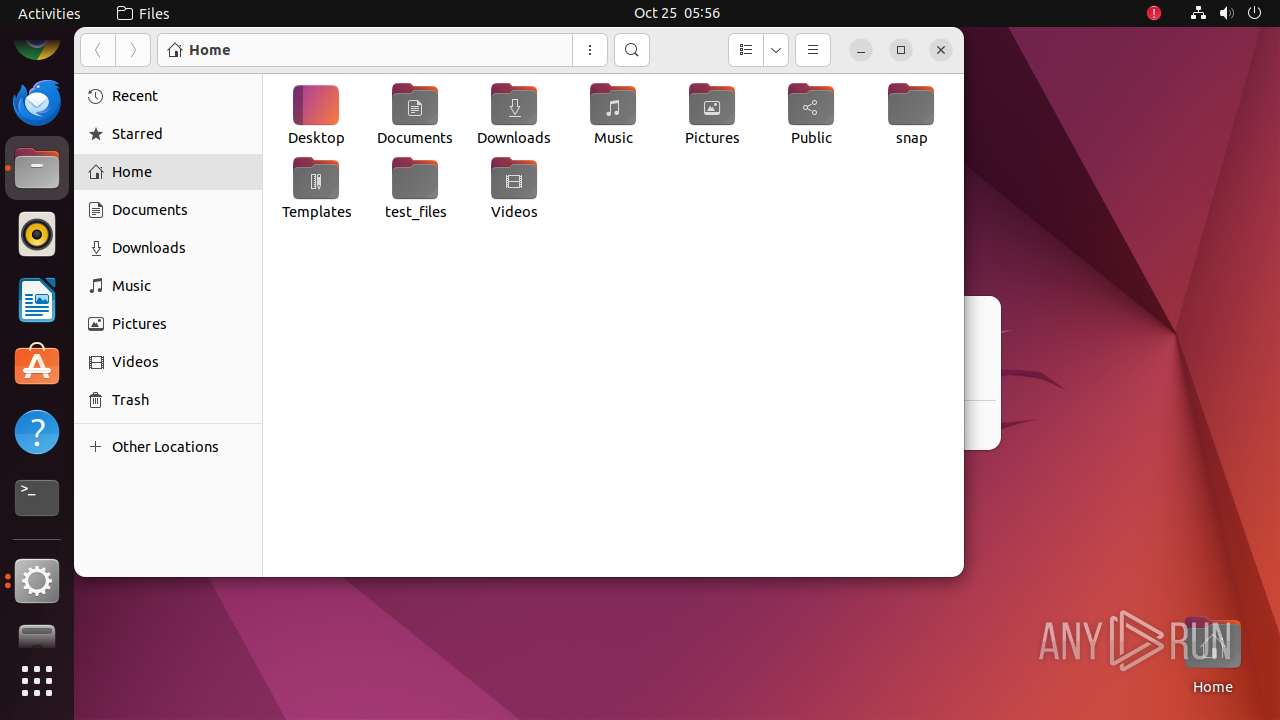The height and width of the screenshot is (720, 1280).
Task: Click the Home desktop icon
Action: (x=1212, y=656)
